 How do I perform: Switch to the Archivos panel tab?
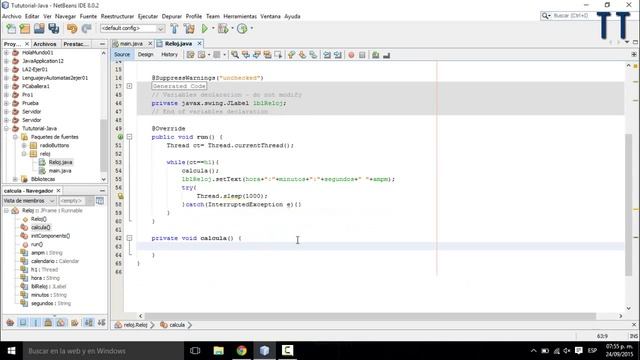click(x=45, y=44)
